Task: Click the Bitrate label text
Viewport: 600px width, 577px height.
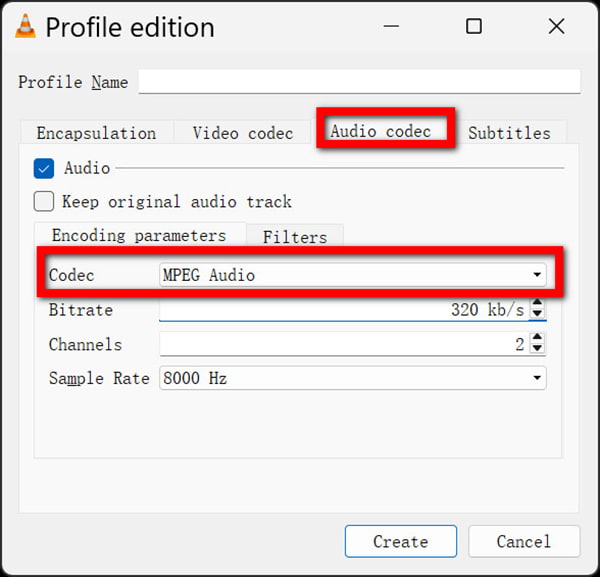Action: click(x=81, y=310)
